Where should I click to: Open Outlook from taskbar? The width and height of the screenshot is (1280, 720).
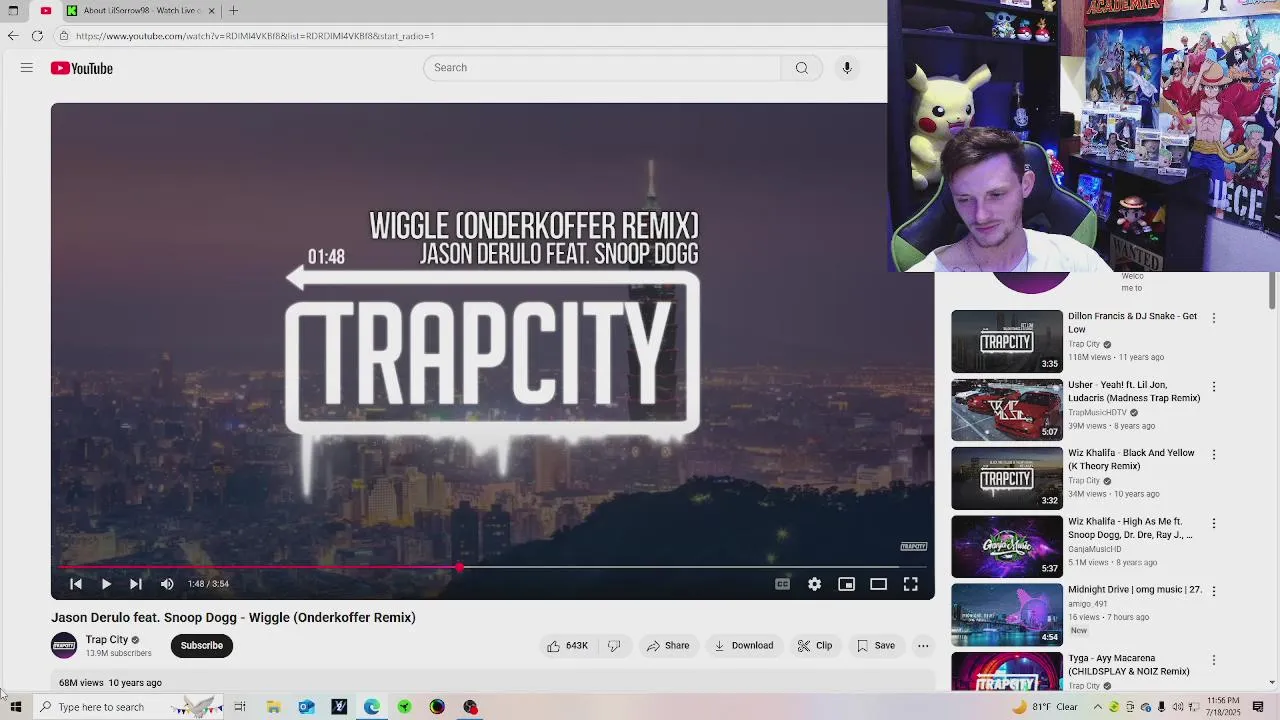[306, 707]
